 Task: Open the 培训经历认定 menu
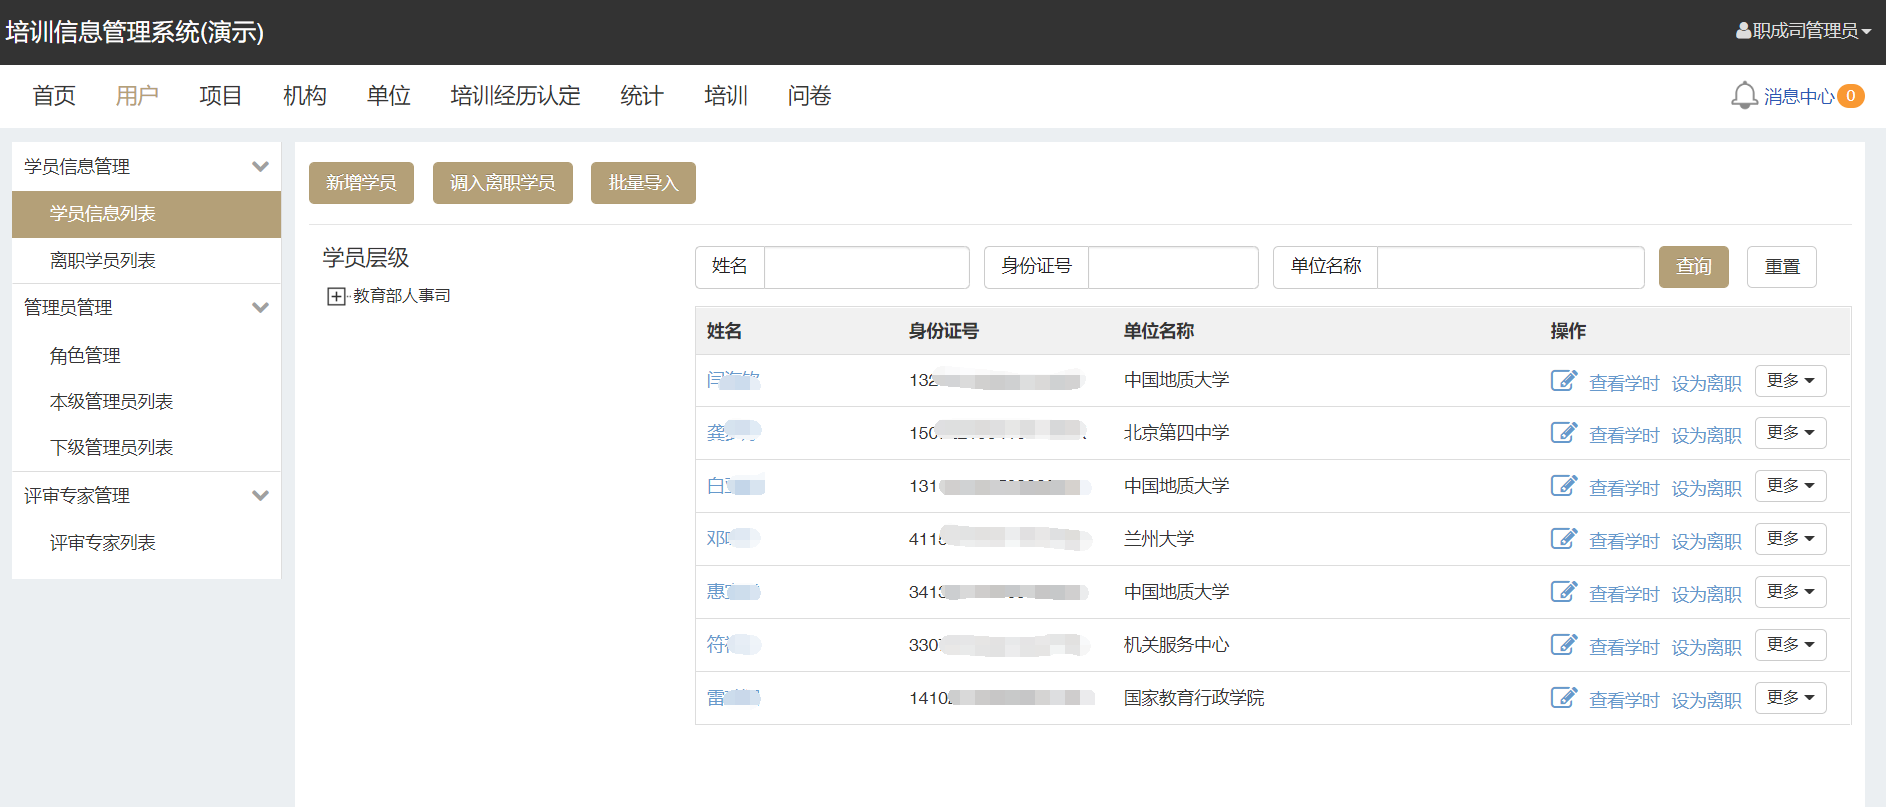(516, 96)
